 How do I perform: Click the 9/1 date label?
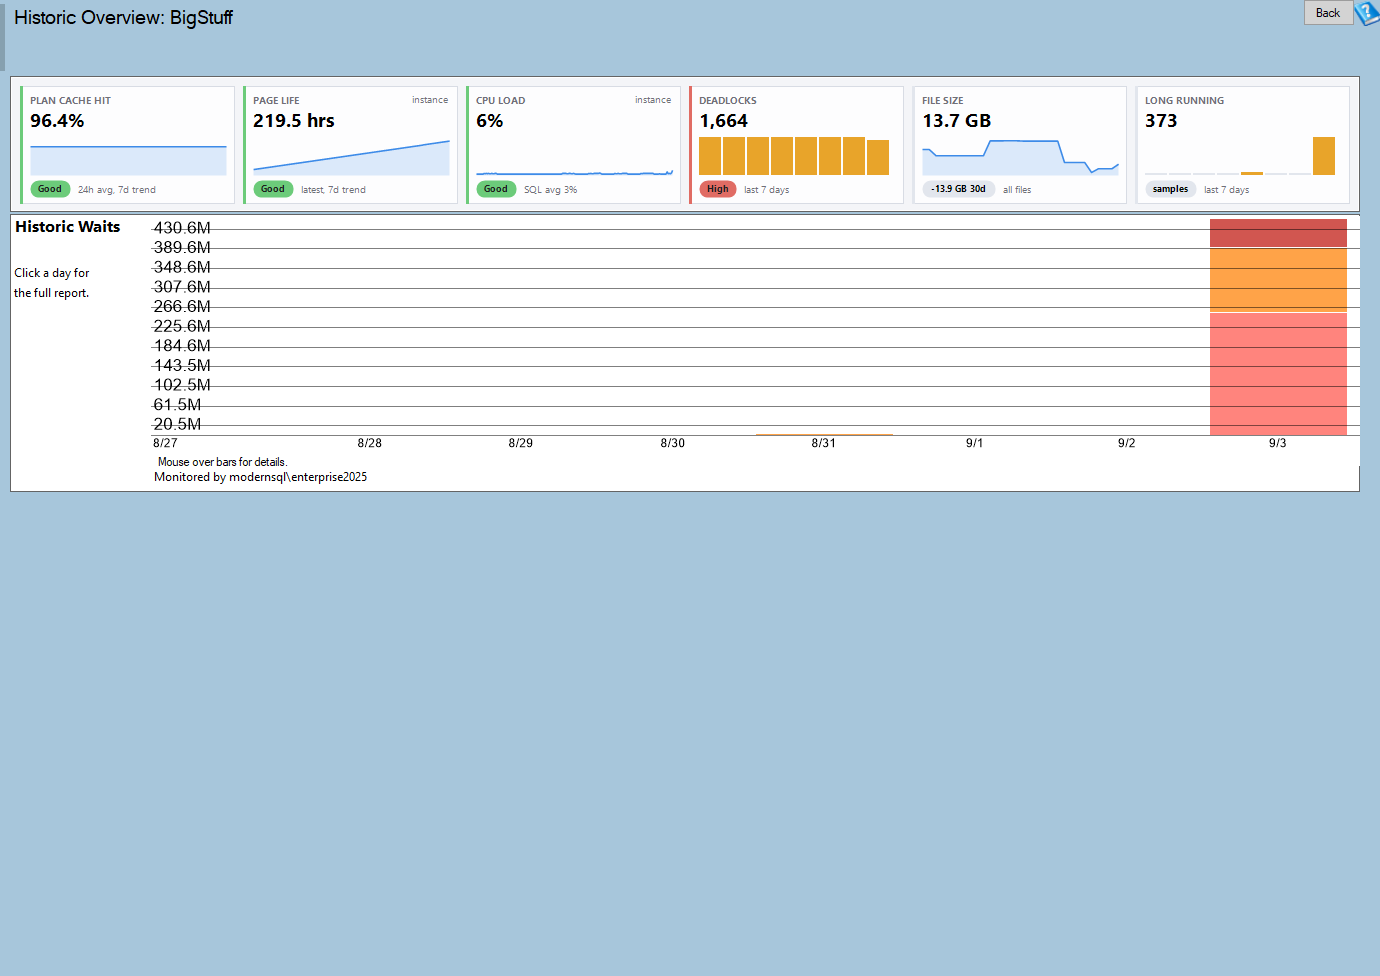[975, 443]
